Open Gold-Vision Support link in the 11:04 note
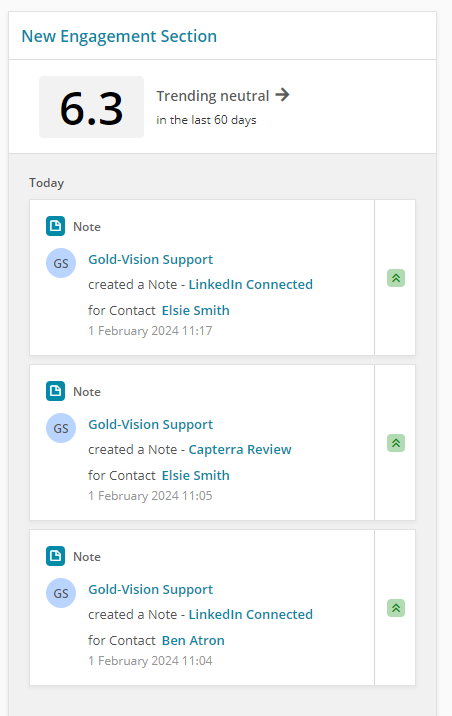Screen dimensions: 452x716 pyautogui.click(x=150, y=590)
